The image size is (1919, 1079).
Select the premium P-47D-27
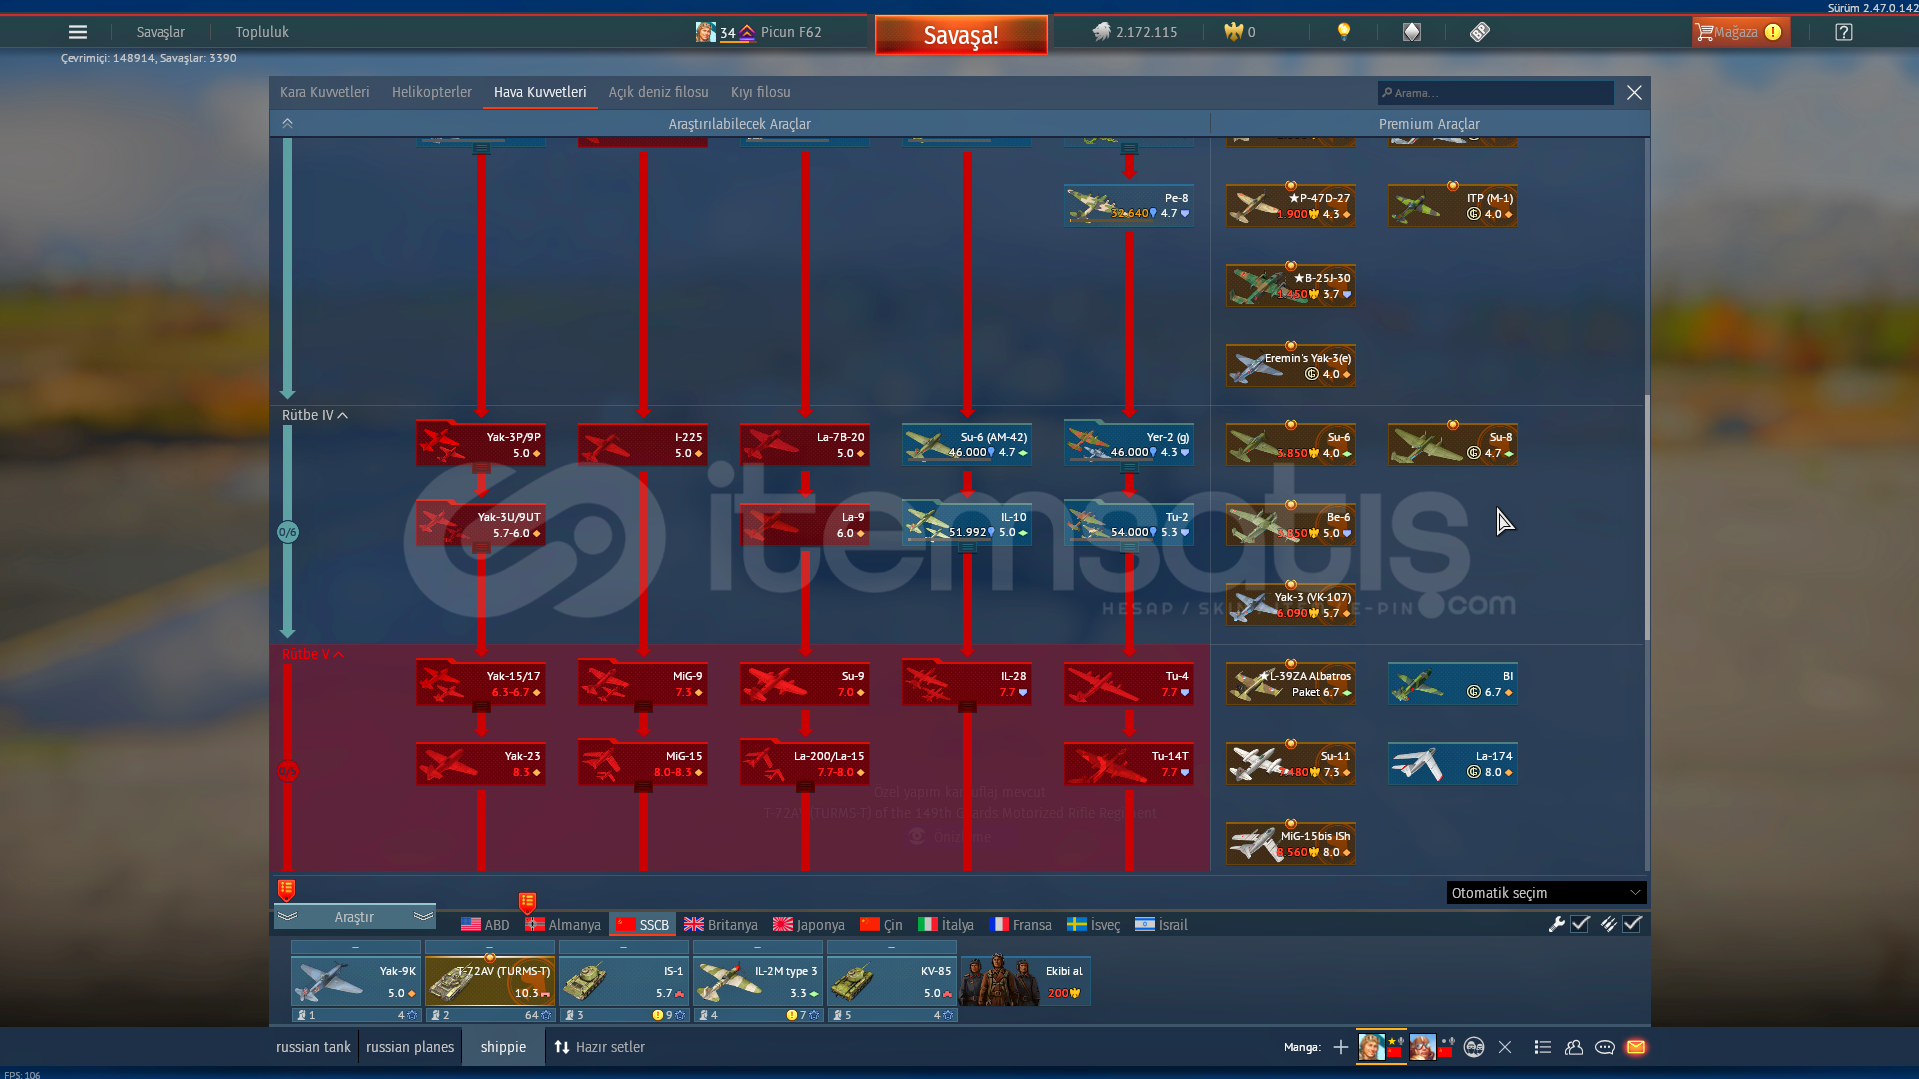click(x=1291, y=205)
